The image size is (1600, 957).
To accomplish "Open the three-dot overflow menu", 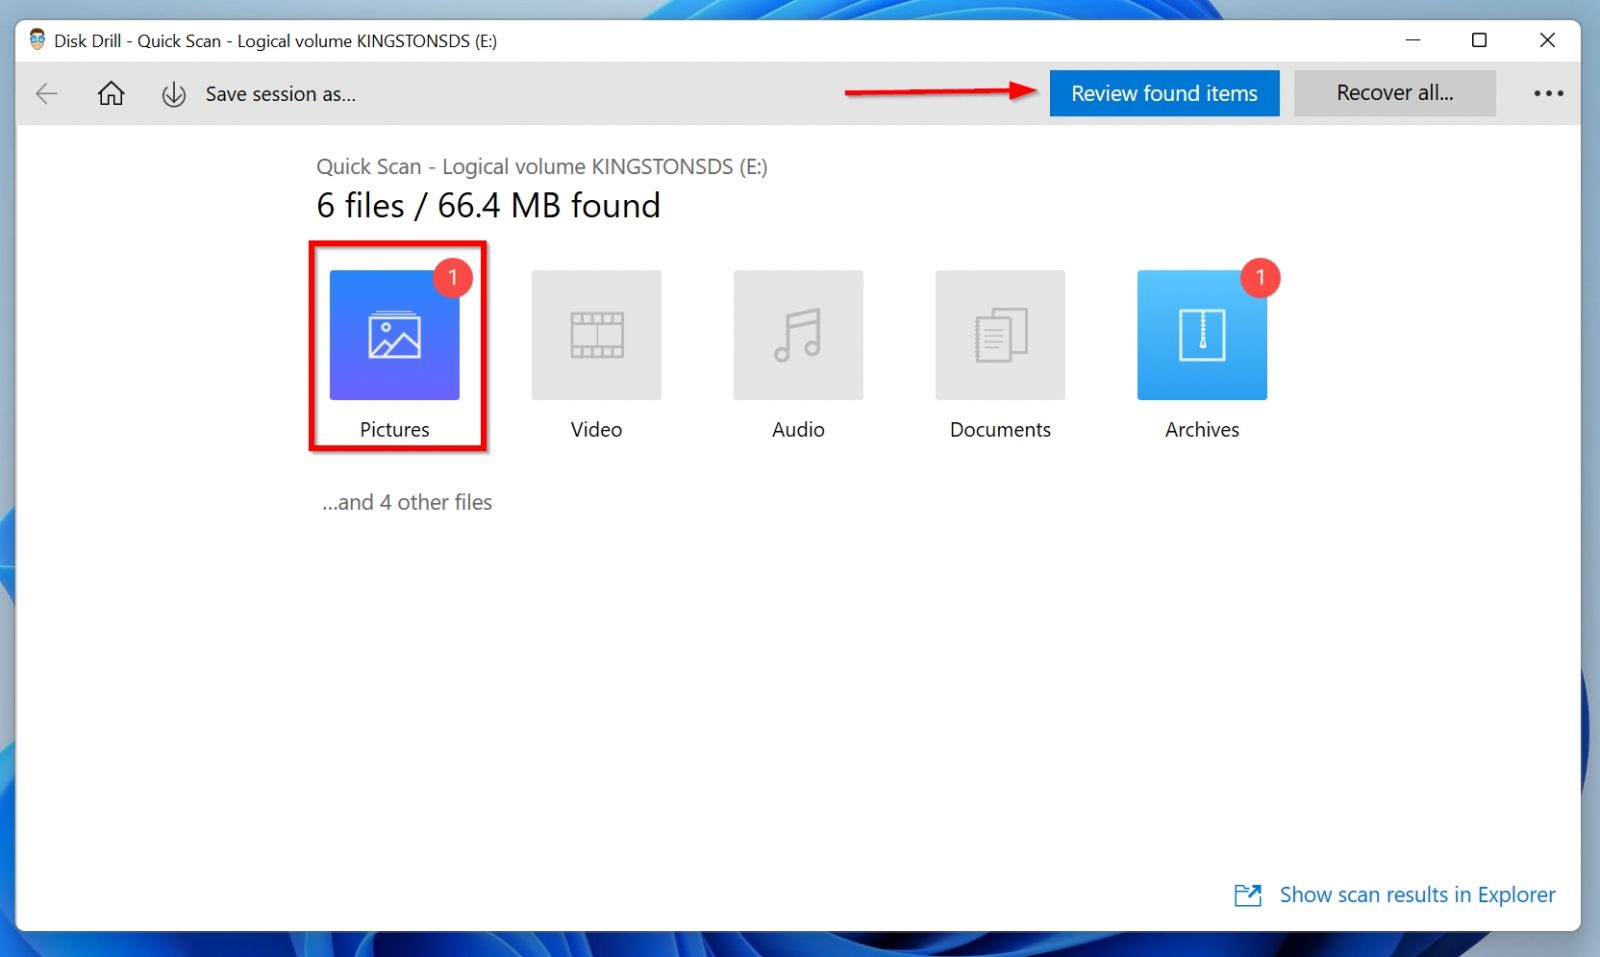I will point(1547,93).
